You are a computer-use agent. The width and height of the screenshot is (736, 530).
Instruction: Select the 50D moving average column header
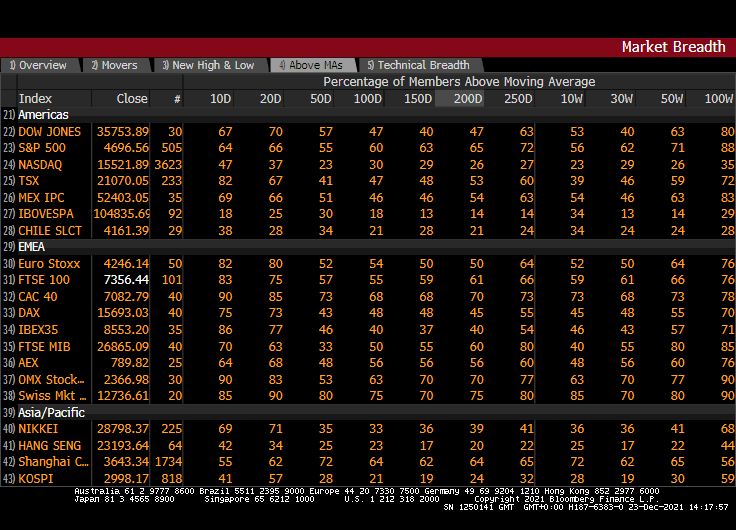pos(320,99)
